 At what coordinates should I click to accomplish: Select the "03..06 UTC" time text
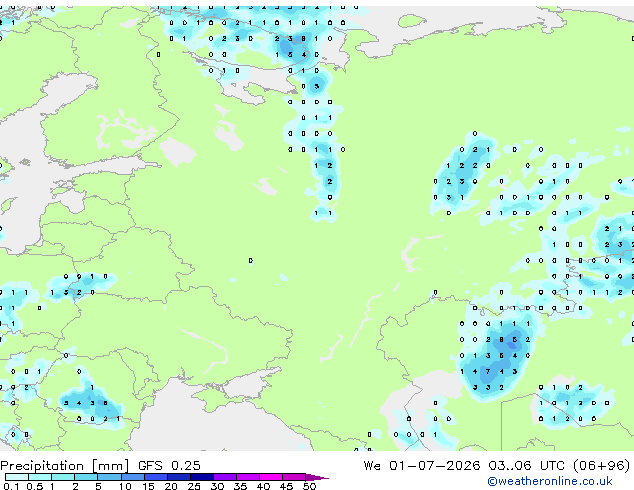point(526,466)
